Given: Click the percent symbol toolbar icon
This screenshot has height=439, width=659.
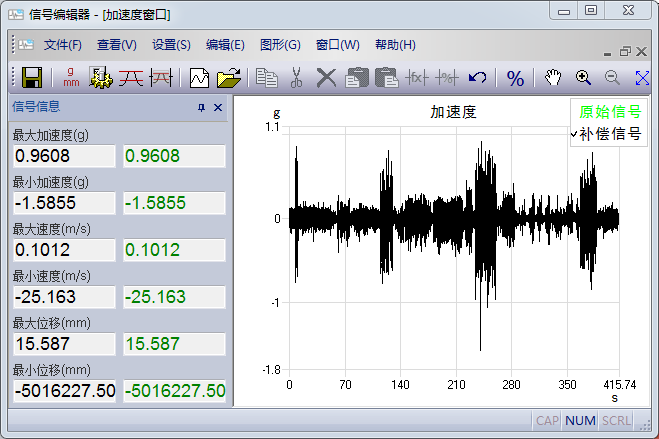Looking at the screenshot, I should pyautogui.click(x=515, y=77).
